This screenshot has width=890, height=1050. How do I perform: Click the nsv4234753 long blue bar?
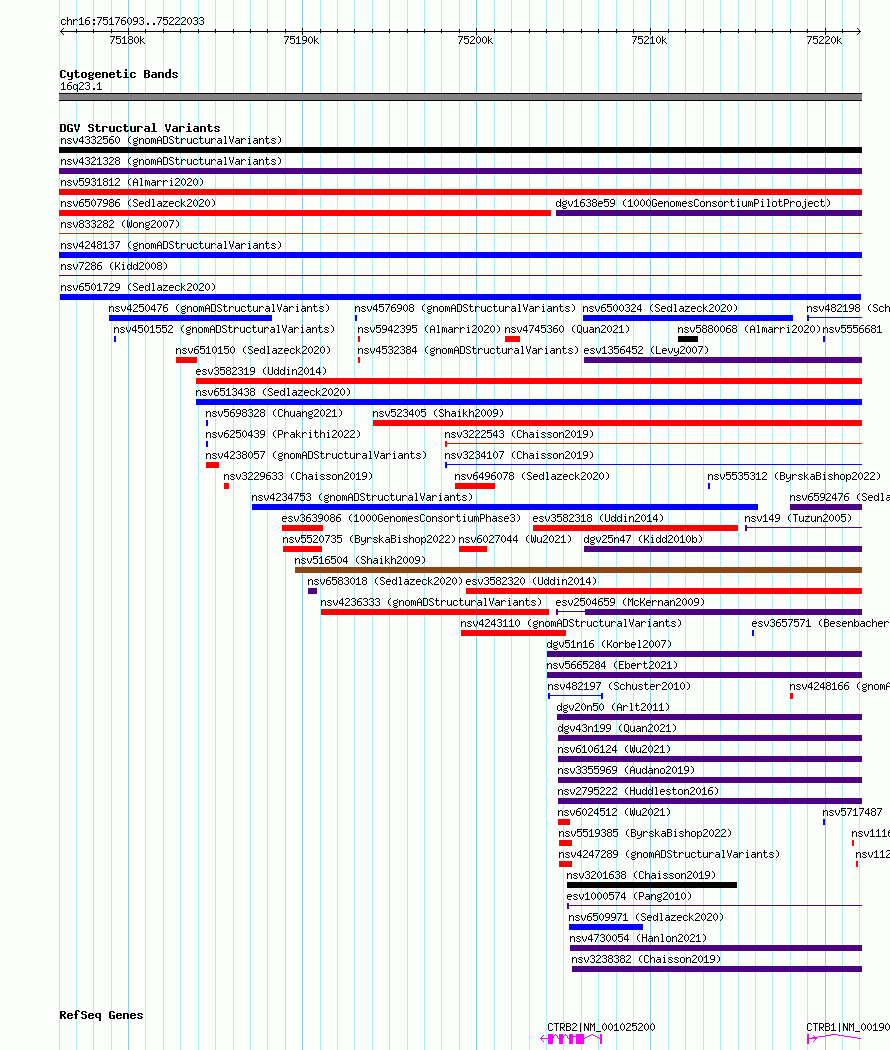[505, 507]
